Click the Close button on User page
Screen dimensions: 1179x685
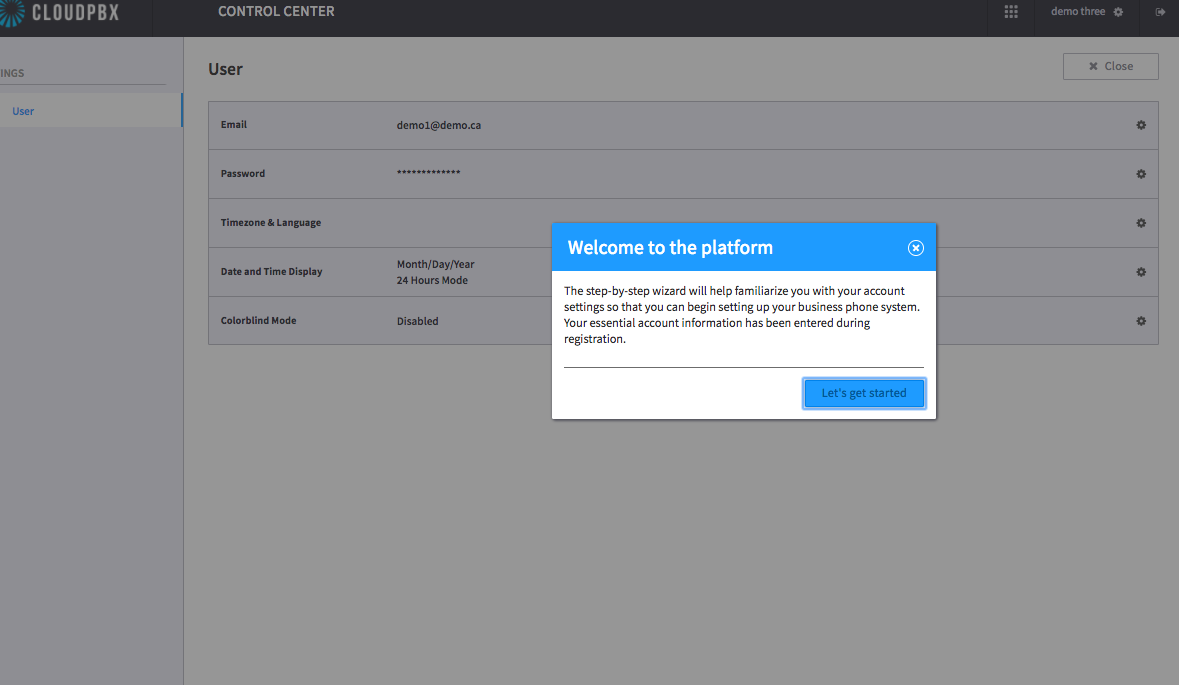coord(1111,66)
